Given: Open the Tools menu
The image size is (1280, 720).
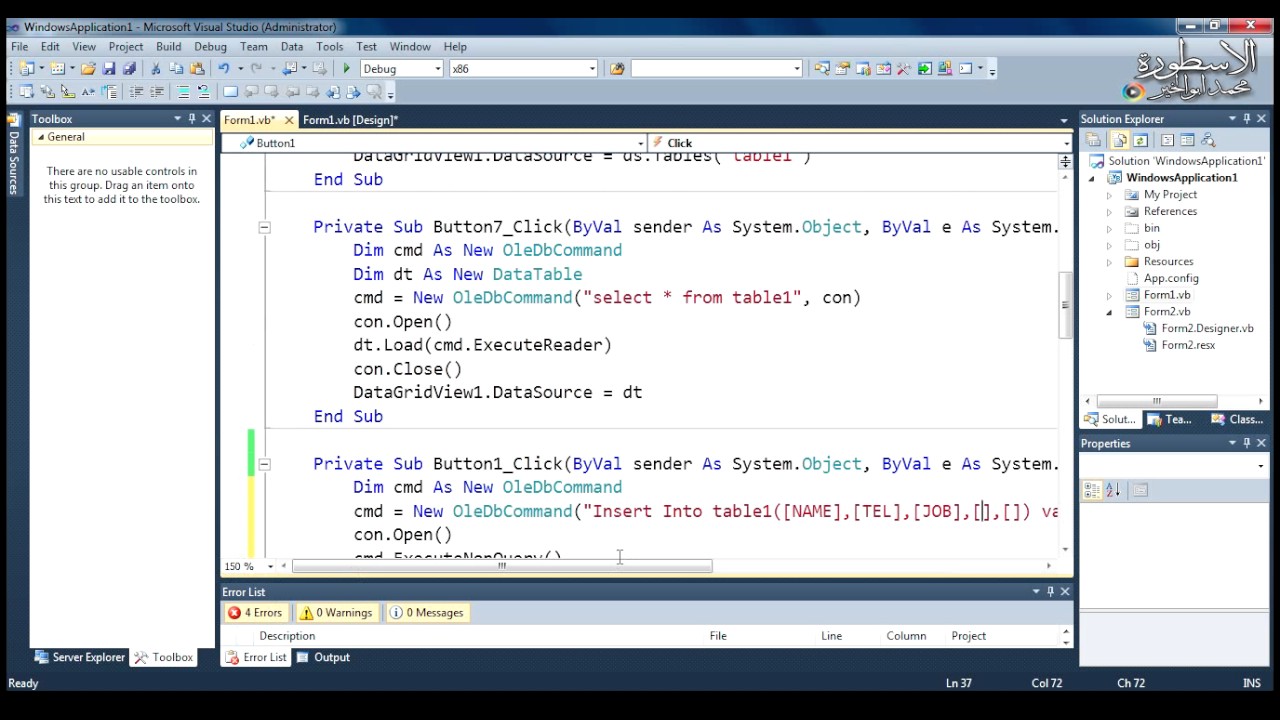Looking at the screenshot, I should (x=330, y=47).
